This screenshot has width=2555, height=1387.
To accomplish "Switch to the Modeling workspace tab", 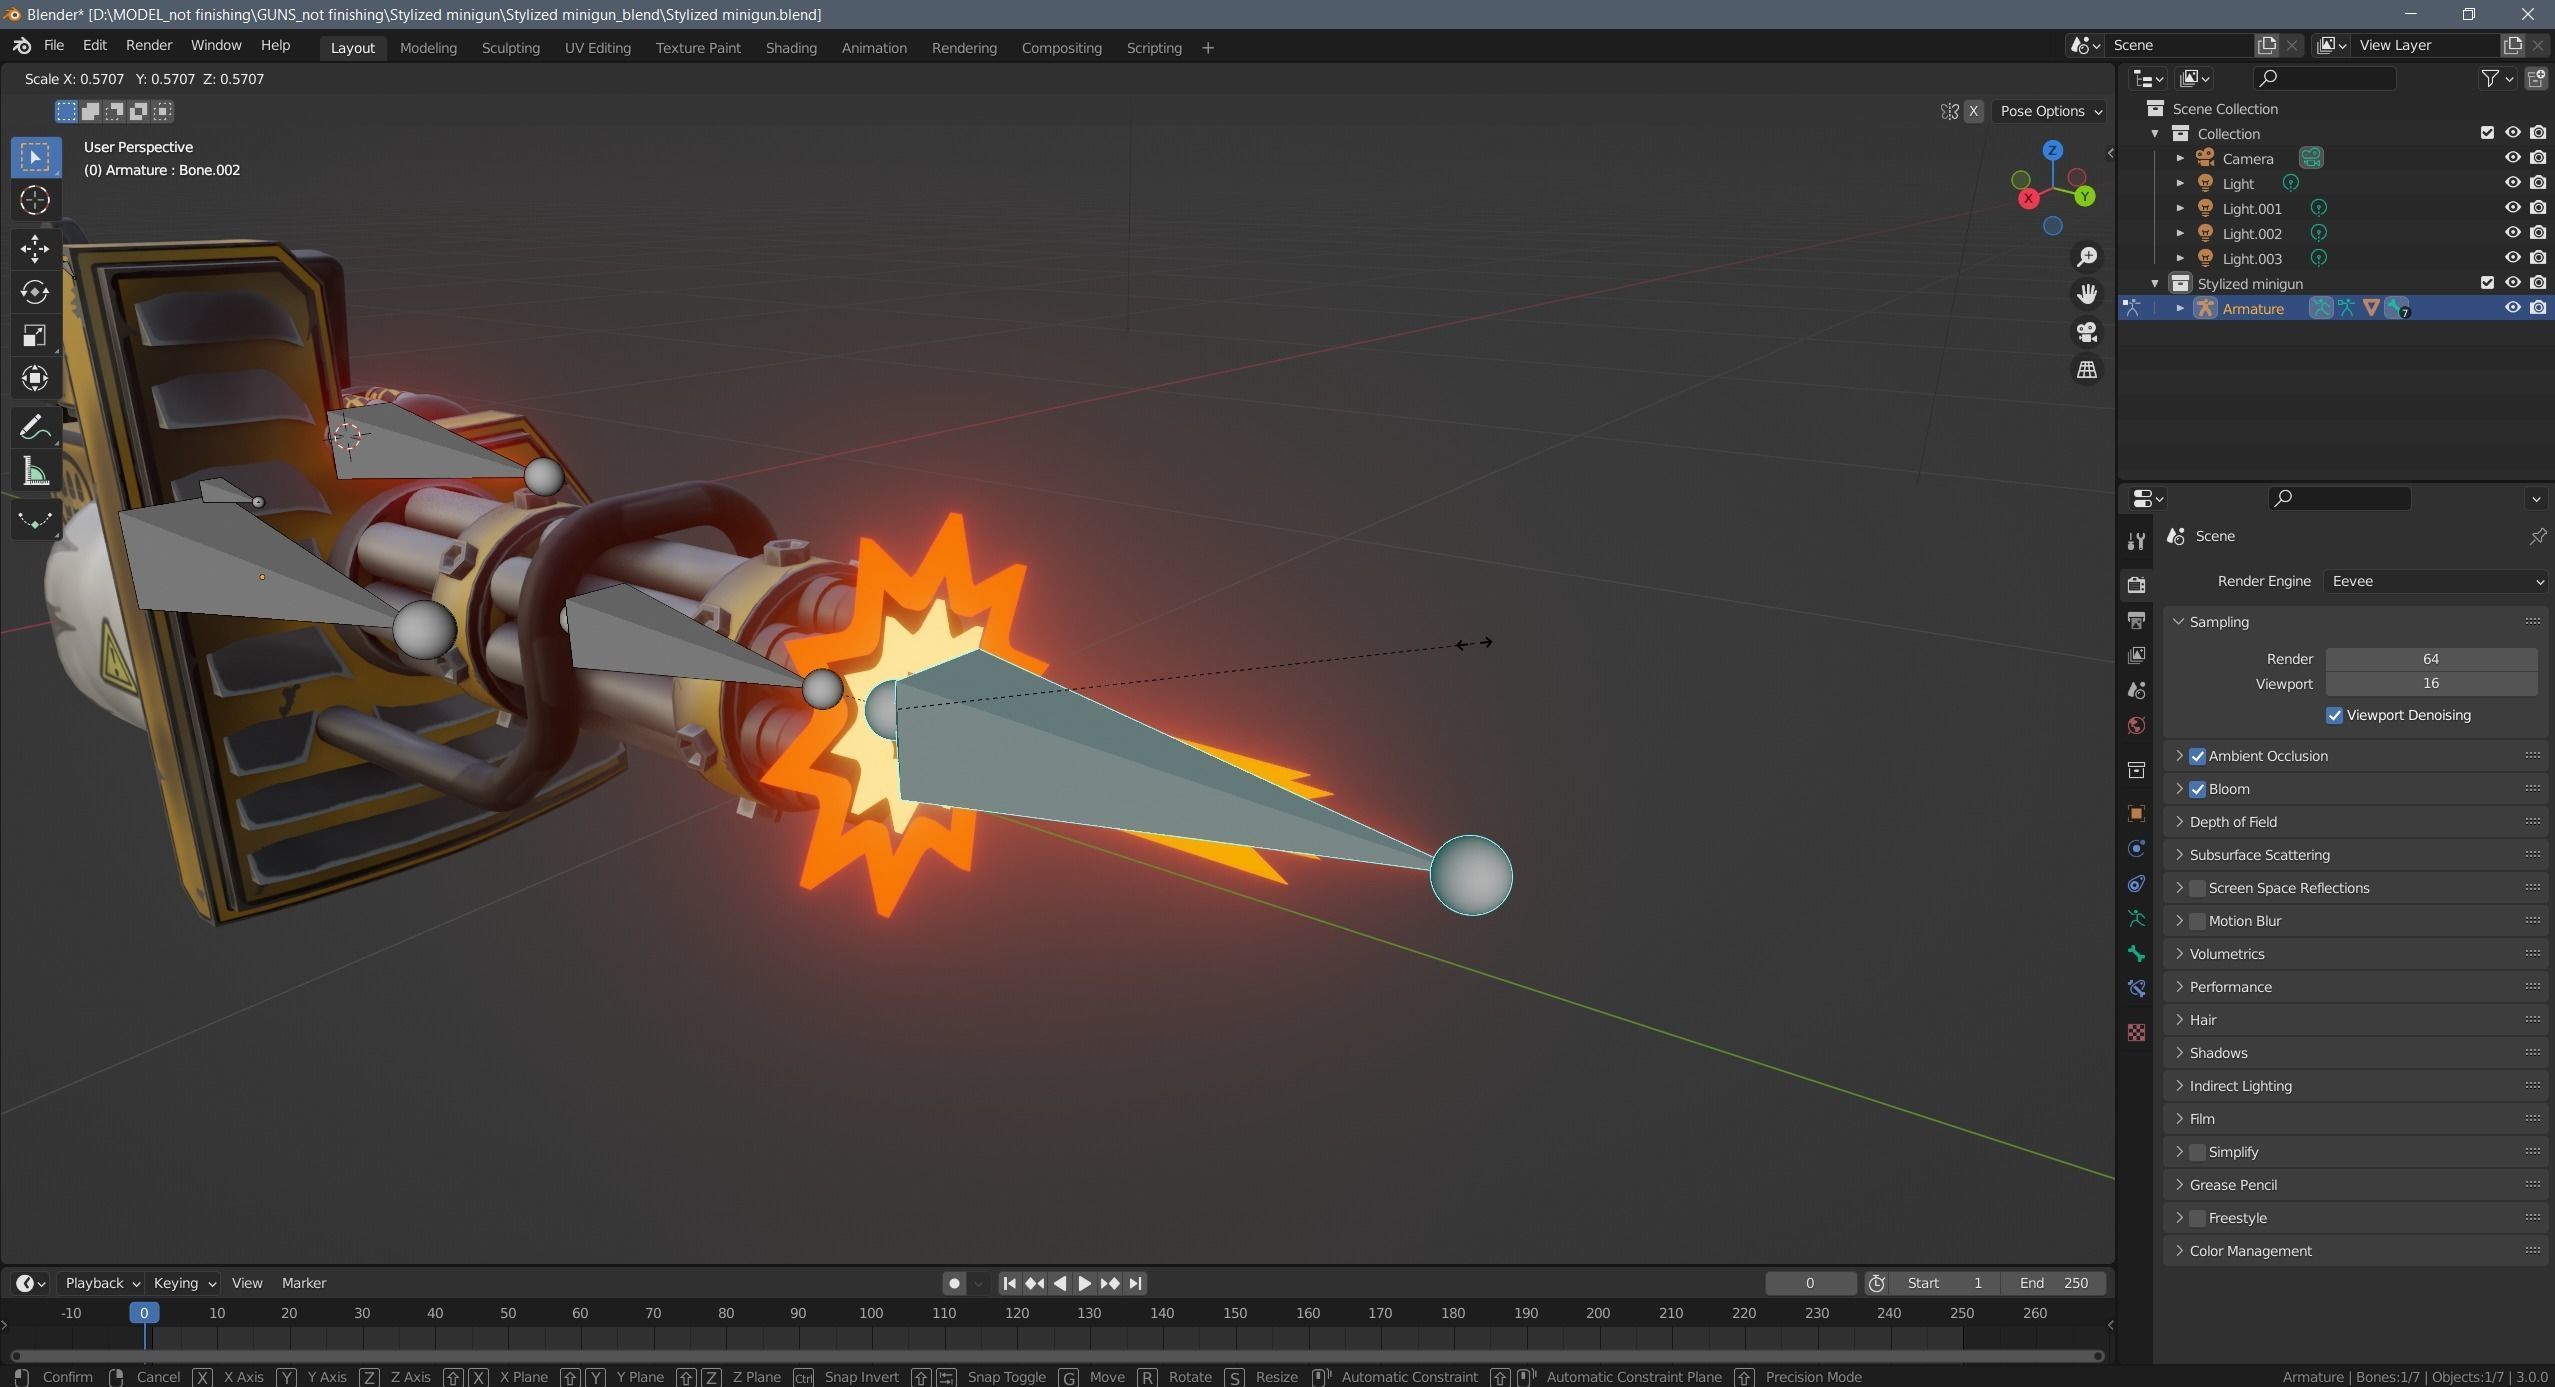I will (x=428, y=48).
